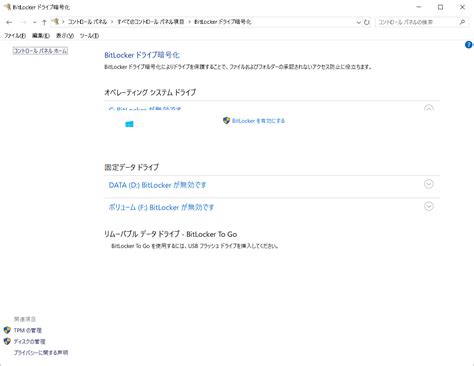Image resolution: width=474 pixels, height=366 pixels.
Task: Click the shield icon beside TPM の管理
Action: coord(7,330)
